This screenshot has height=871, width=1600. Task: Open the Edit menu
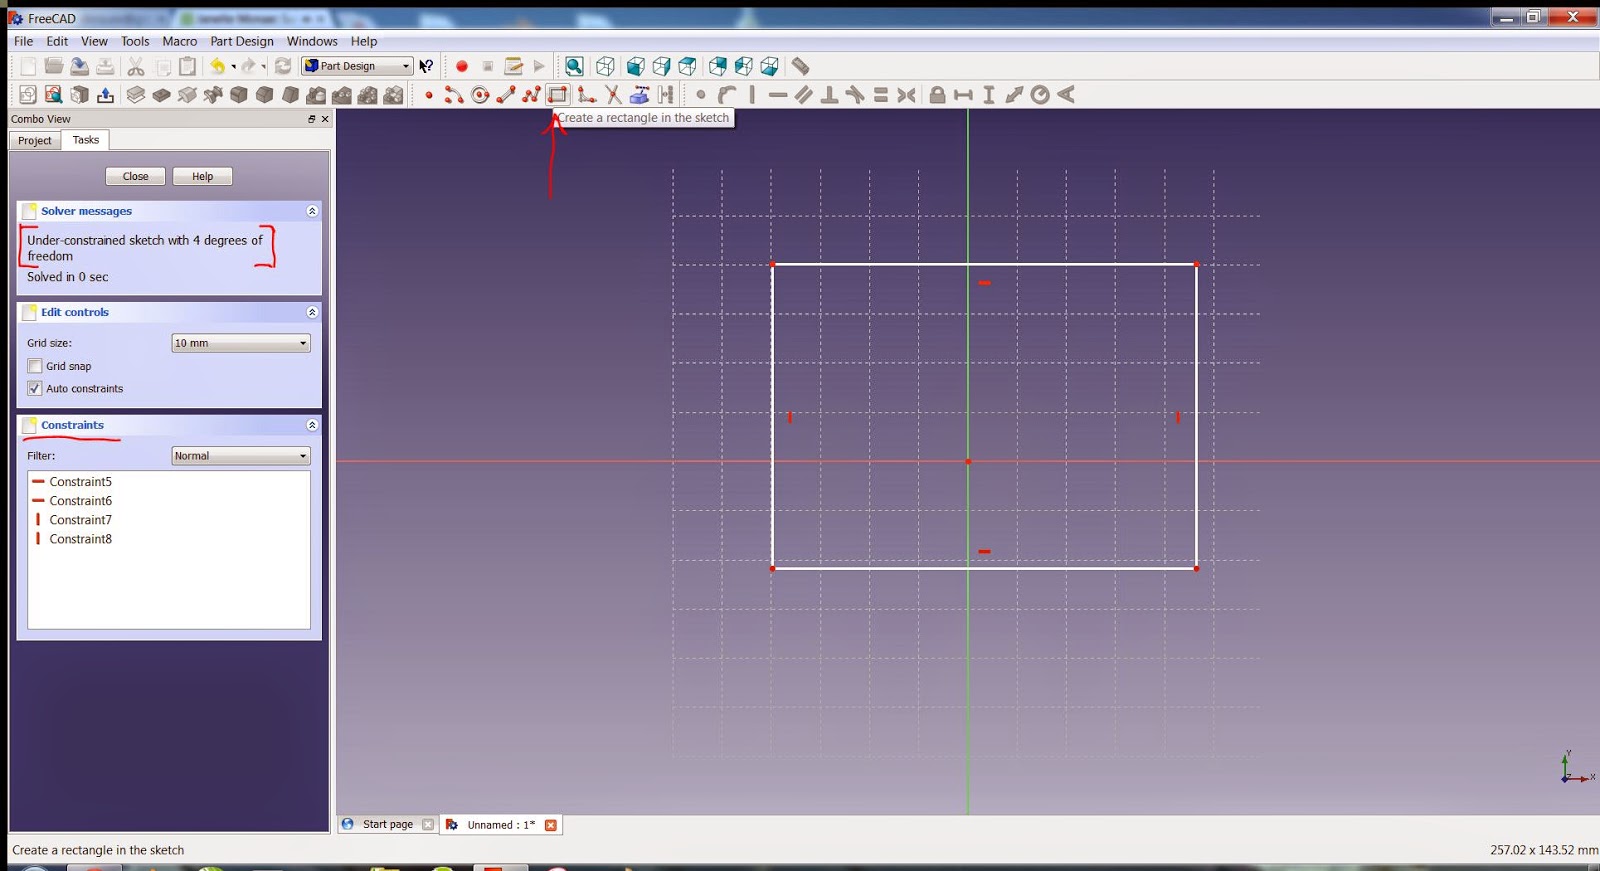[x=57, y=41]
